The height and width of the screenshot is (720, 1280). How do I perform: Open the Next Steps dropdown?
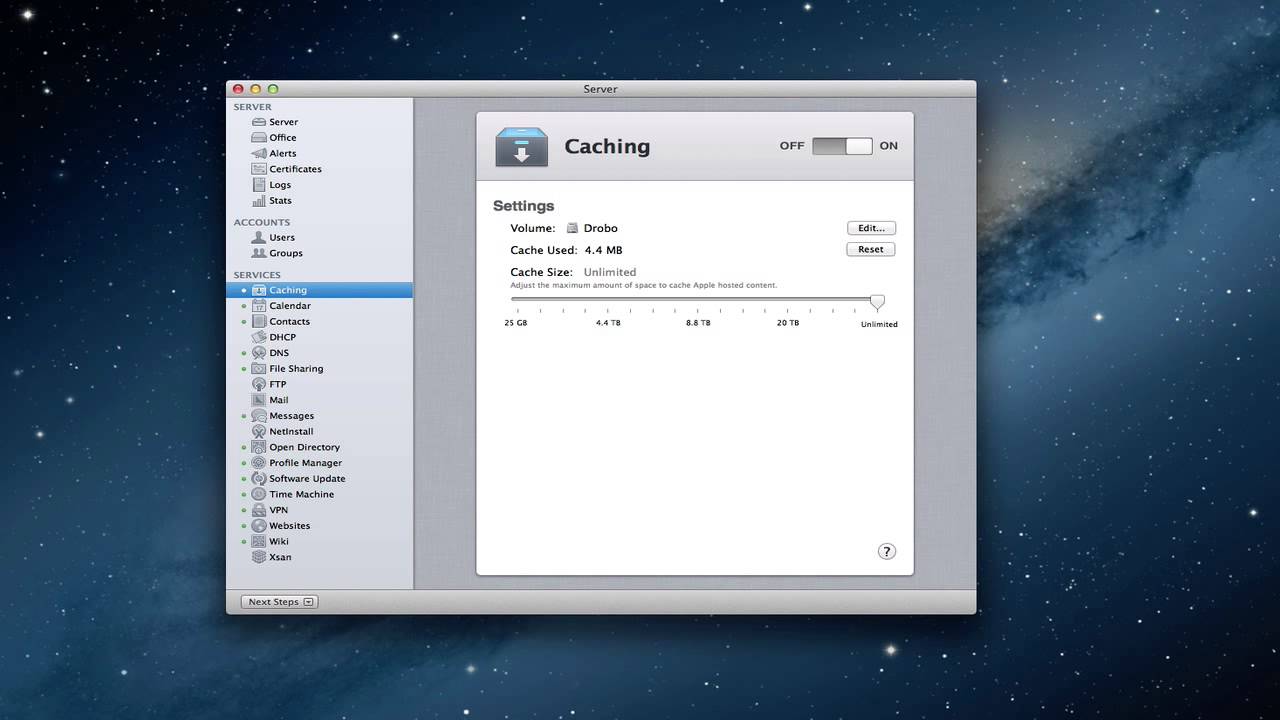(x=280, y=602)
